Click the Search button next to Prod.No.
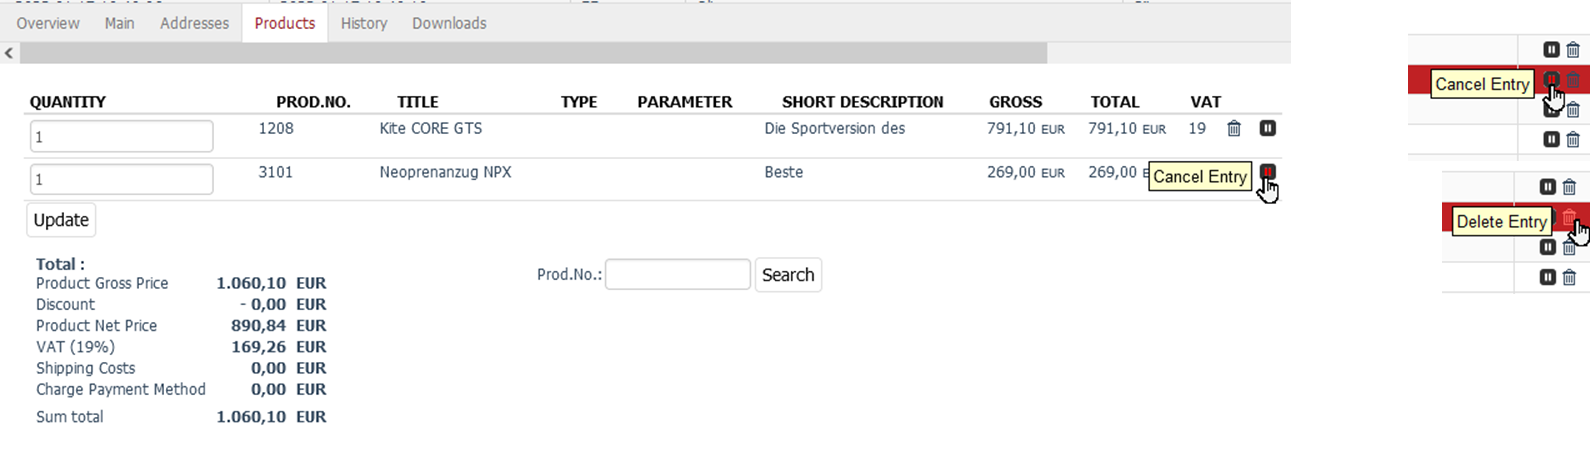Viewport: 1590px width, 451px height. pyautogui.click(x=788, y=275)
